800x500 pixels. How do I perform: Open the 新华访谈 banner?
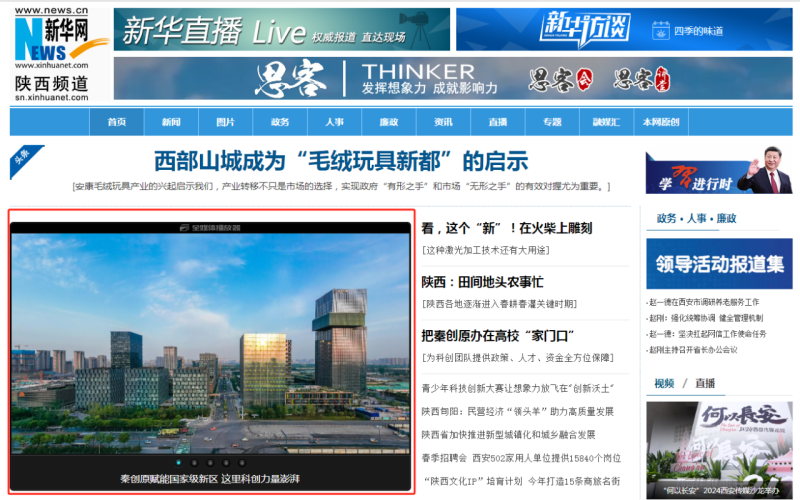point(624,30)
